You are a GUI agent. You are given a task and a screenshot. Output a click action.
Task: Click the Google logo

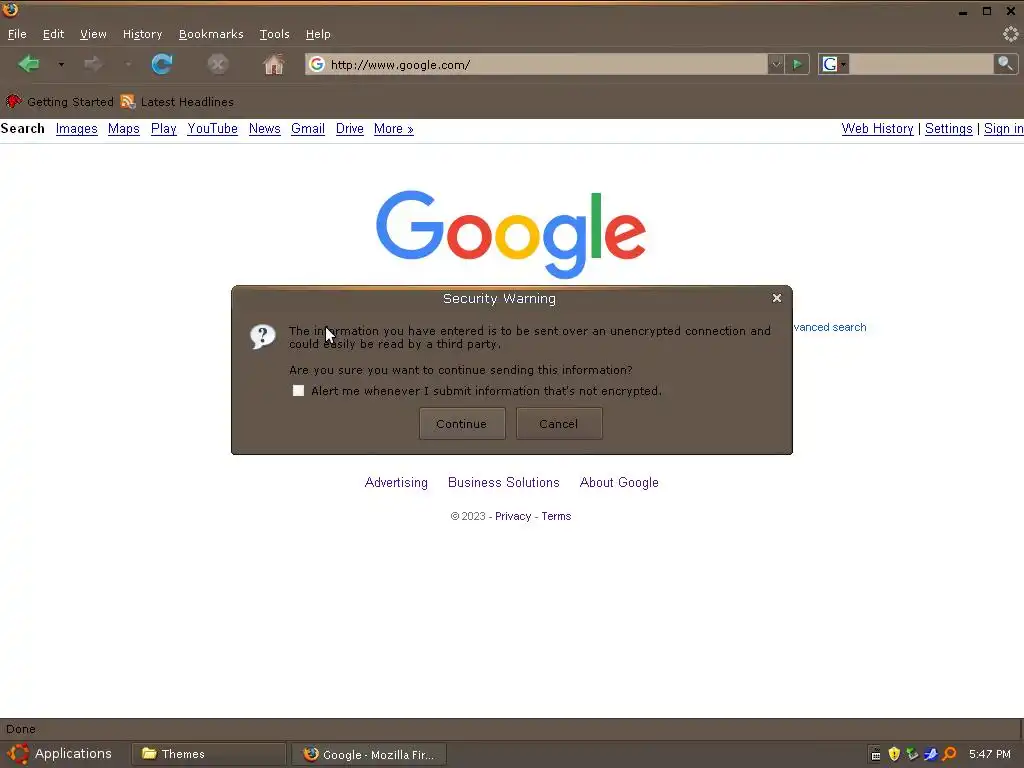pyautogui.click(x=511, y=234)
